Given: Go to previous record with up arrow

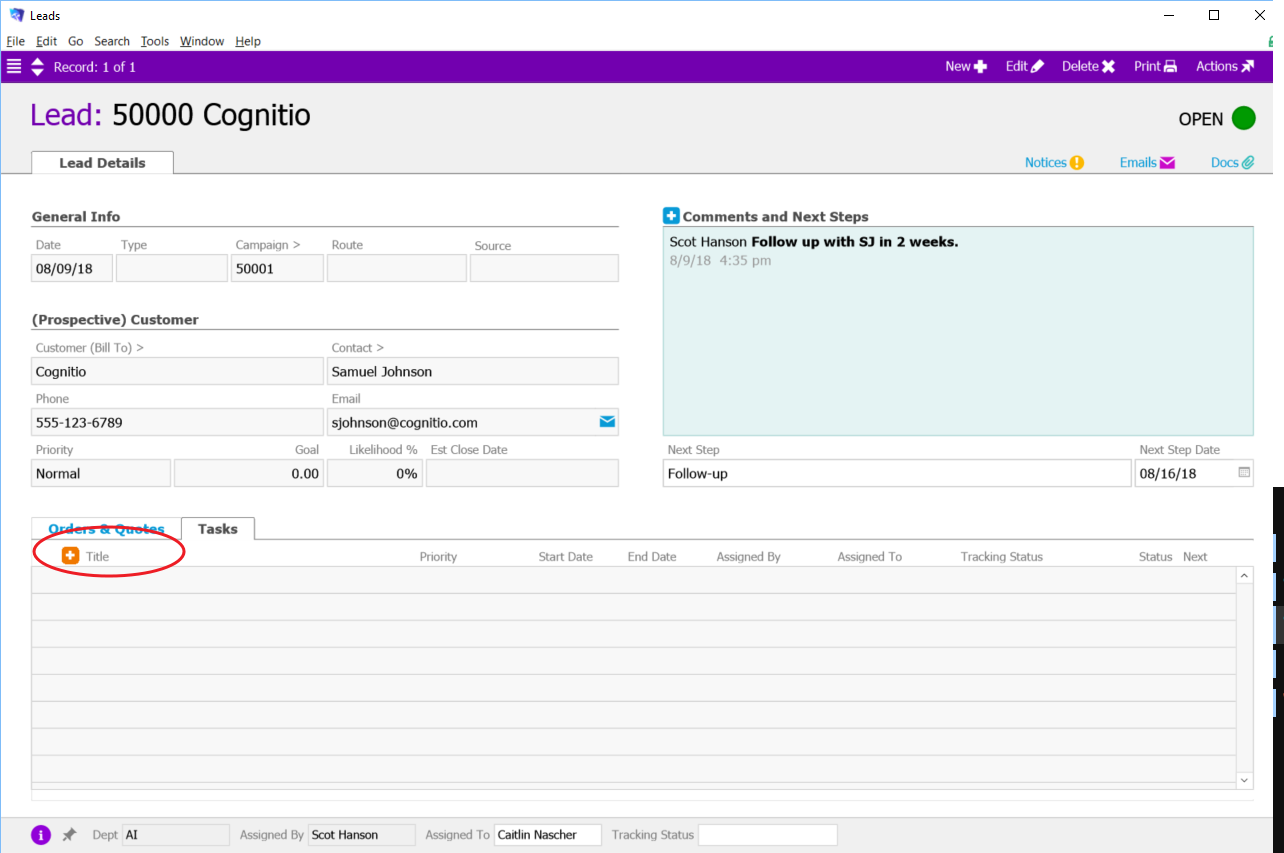Looking at the screenshot, I should [x=38, y=61].
